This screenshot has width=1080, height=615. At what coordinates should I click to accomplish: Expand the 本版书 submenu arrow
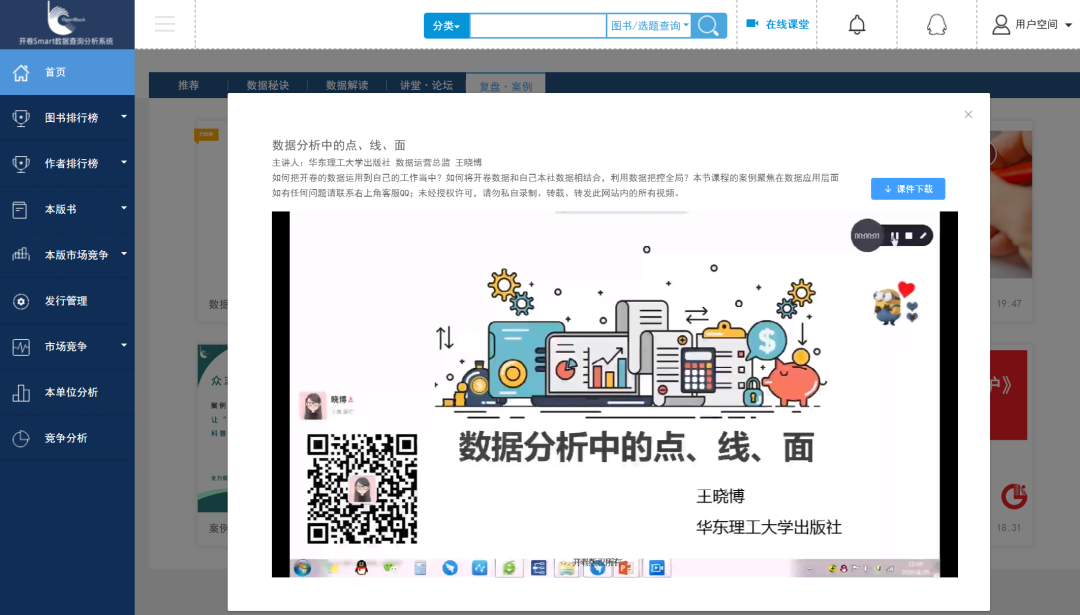124,208
